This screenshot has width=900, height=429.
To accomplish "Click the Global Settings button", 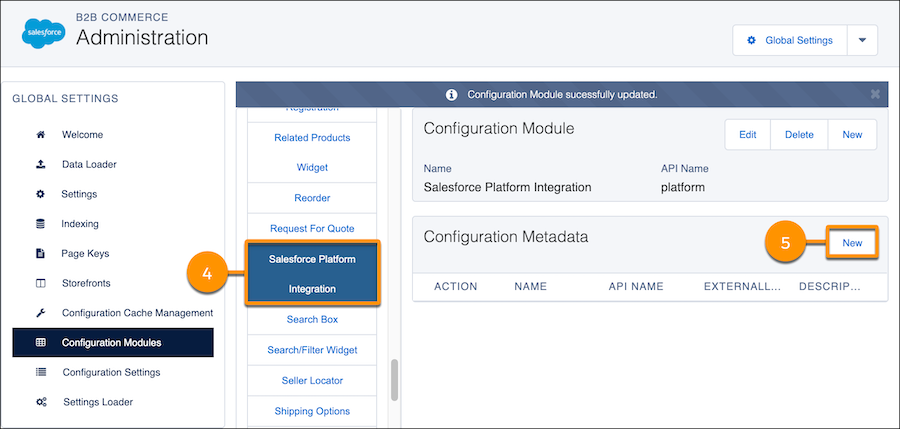I will [x=790, y=40].
